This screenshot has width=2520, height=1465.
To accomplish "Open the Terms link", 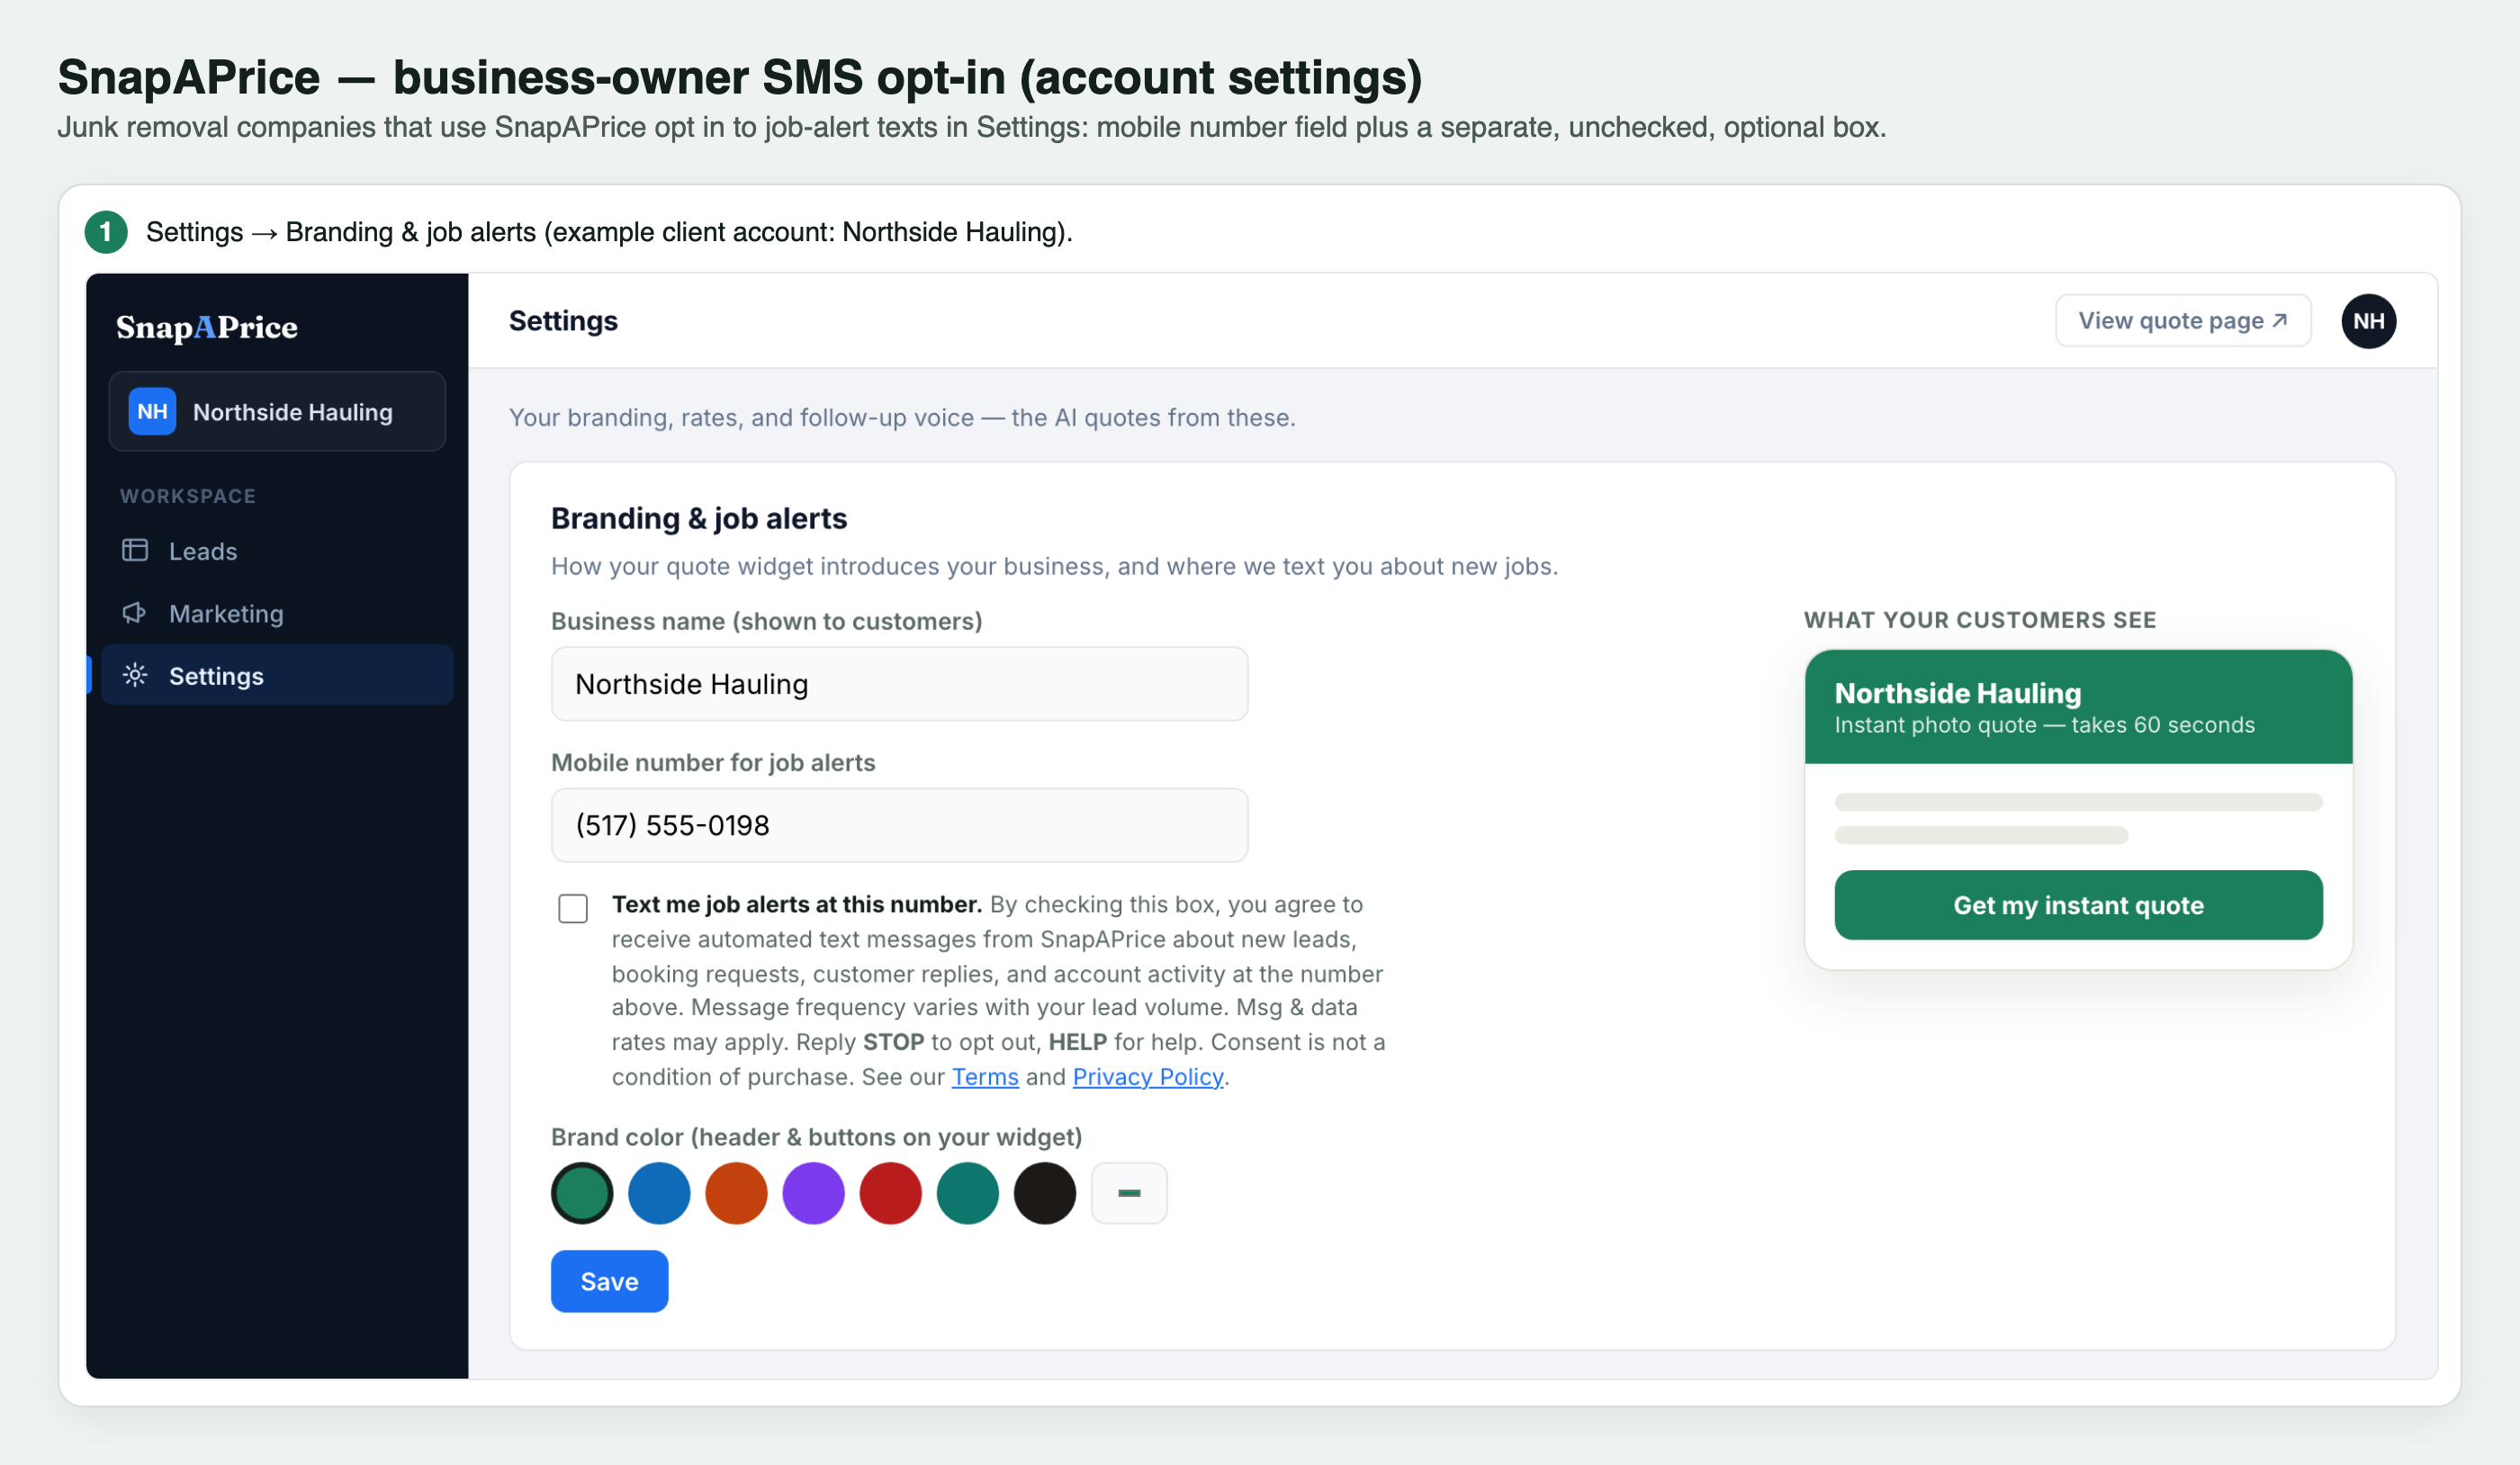I will 985,1077.
